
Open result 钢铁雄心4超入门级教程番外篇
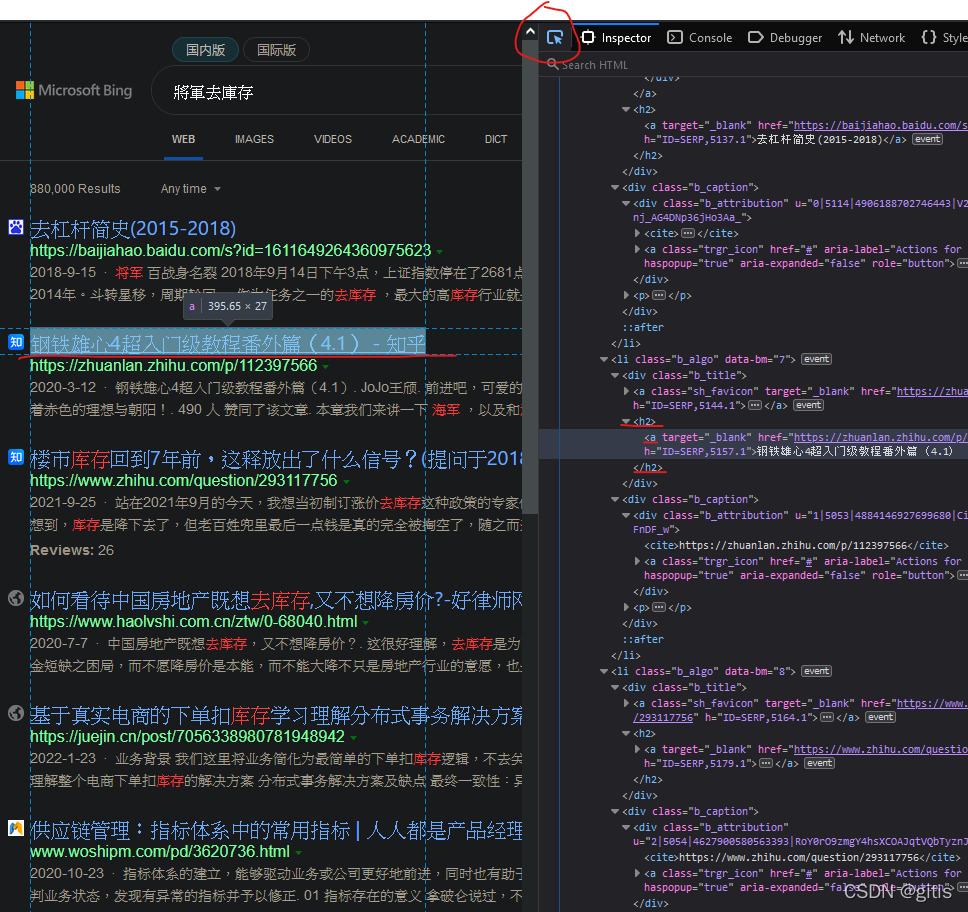coord(228,343)
